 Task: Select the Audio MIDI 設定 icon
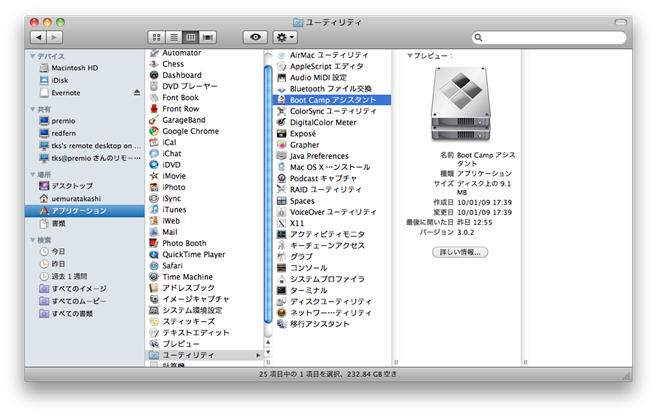coord(282,78)
